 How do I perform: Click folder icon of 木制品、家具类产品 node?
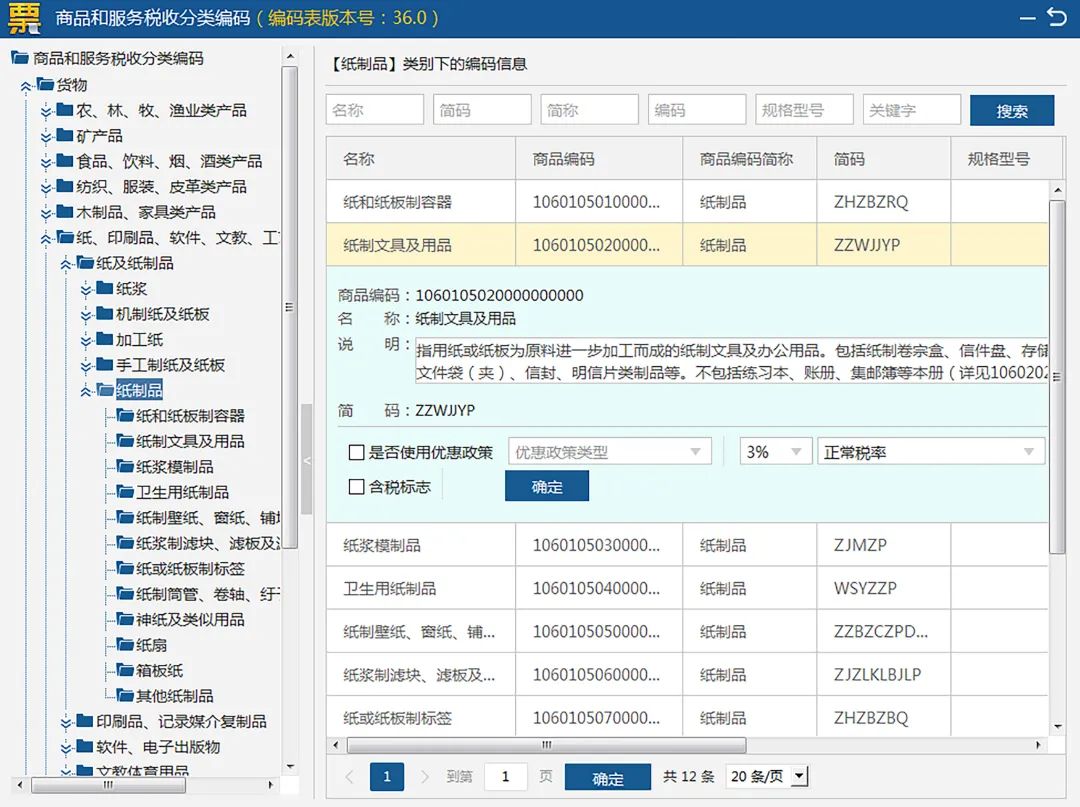point(65,211)
